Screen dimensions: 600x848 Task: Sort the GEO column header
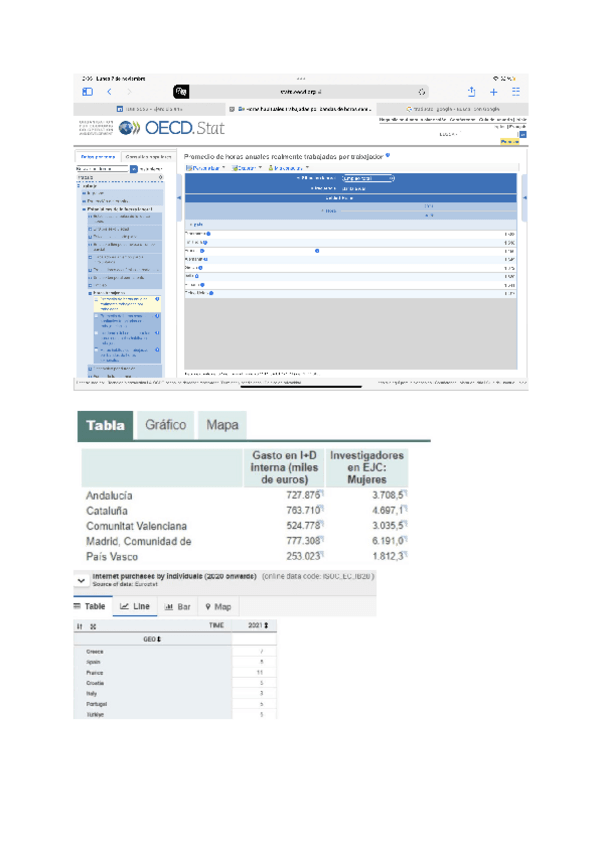(x=153, y=638)
